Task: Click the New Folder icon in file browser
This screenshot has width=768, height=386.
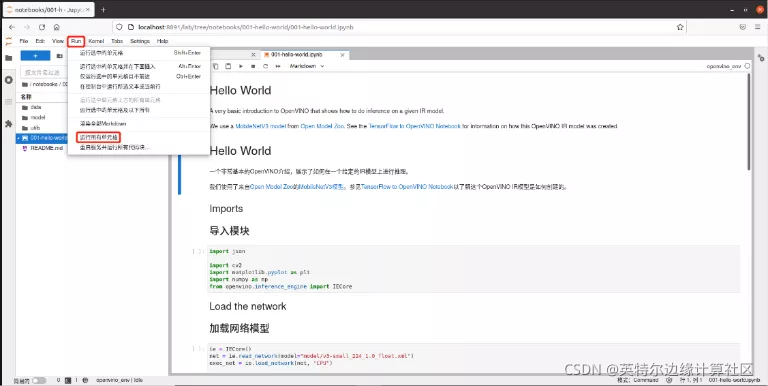Action: [59, 56]
